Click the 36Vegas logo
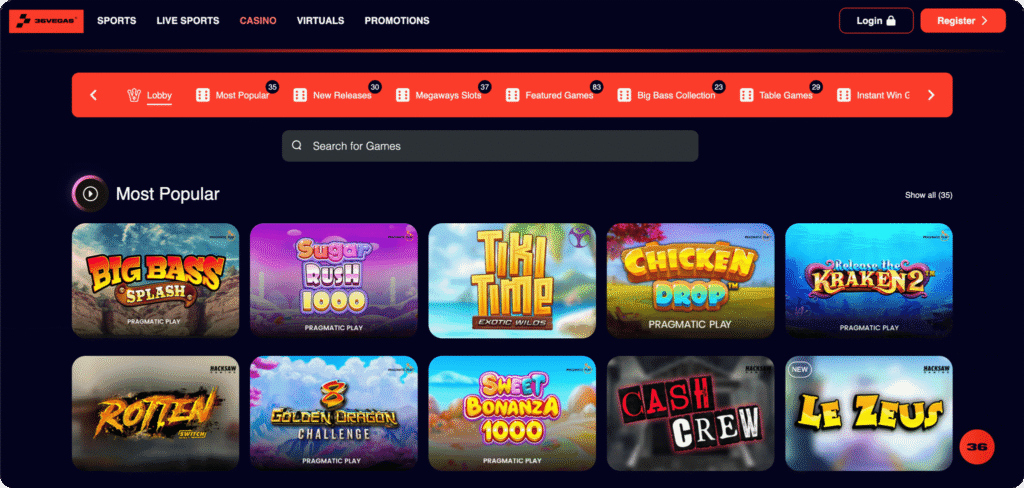1024x488 pixels. (x=46, y=21)
